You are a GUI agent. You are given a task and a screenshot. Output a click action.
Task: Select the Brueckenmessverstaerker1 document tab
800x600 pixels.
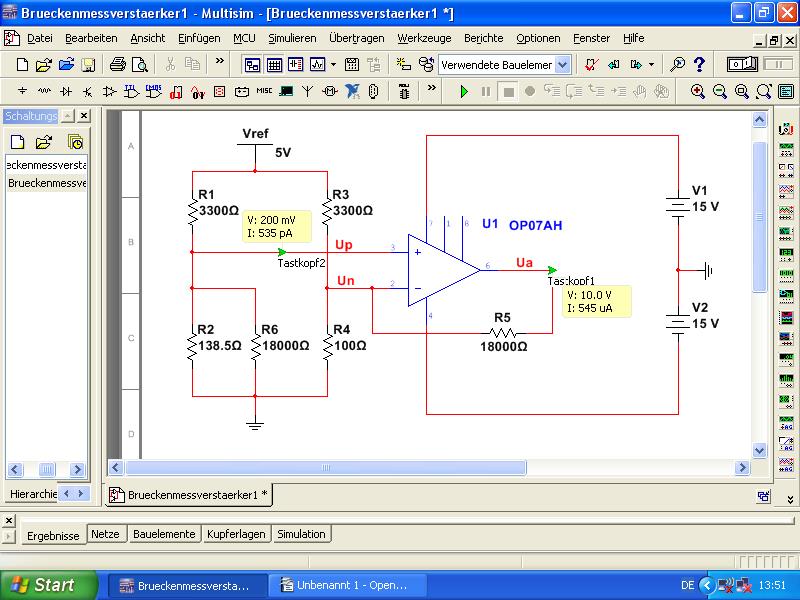point(189,495)
